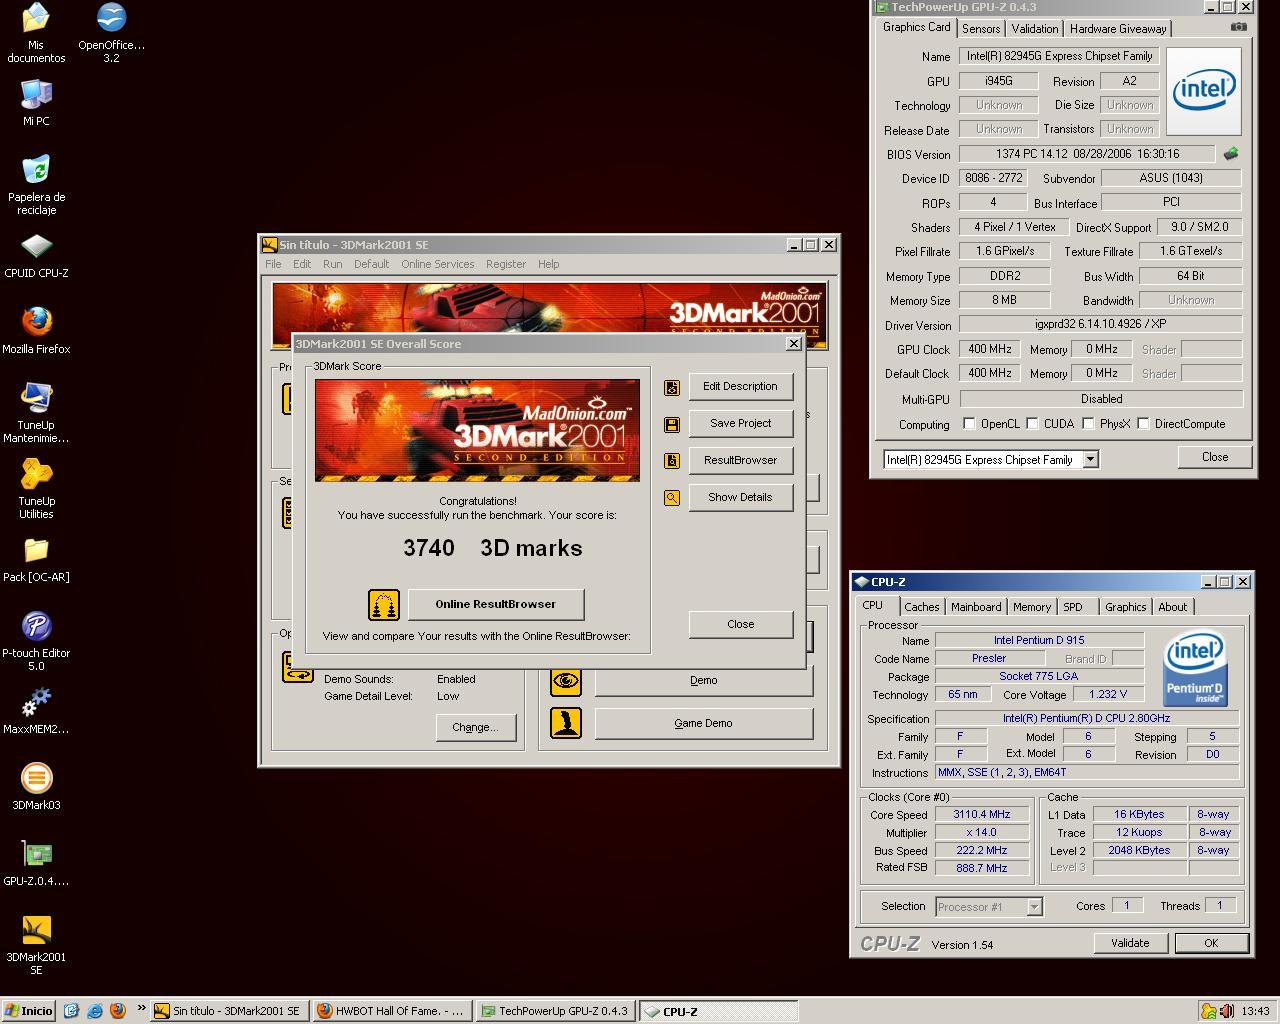Open the Hardware Giveaway tab
This screenshot has height=1024, width=1280.
1117,29
